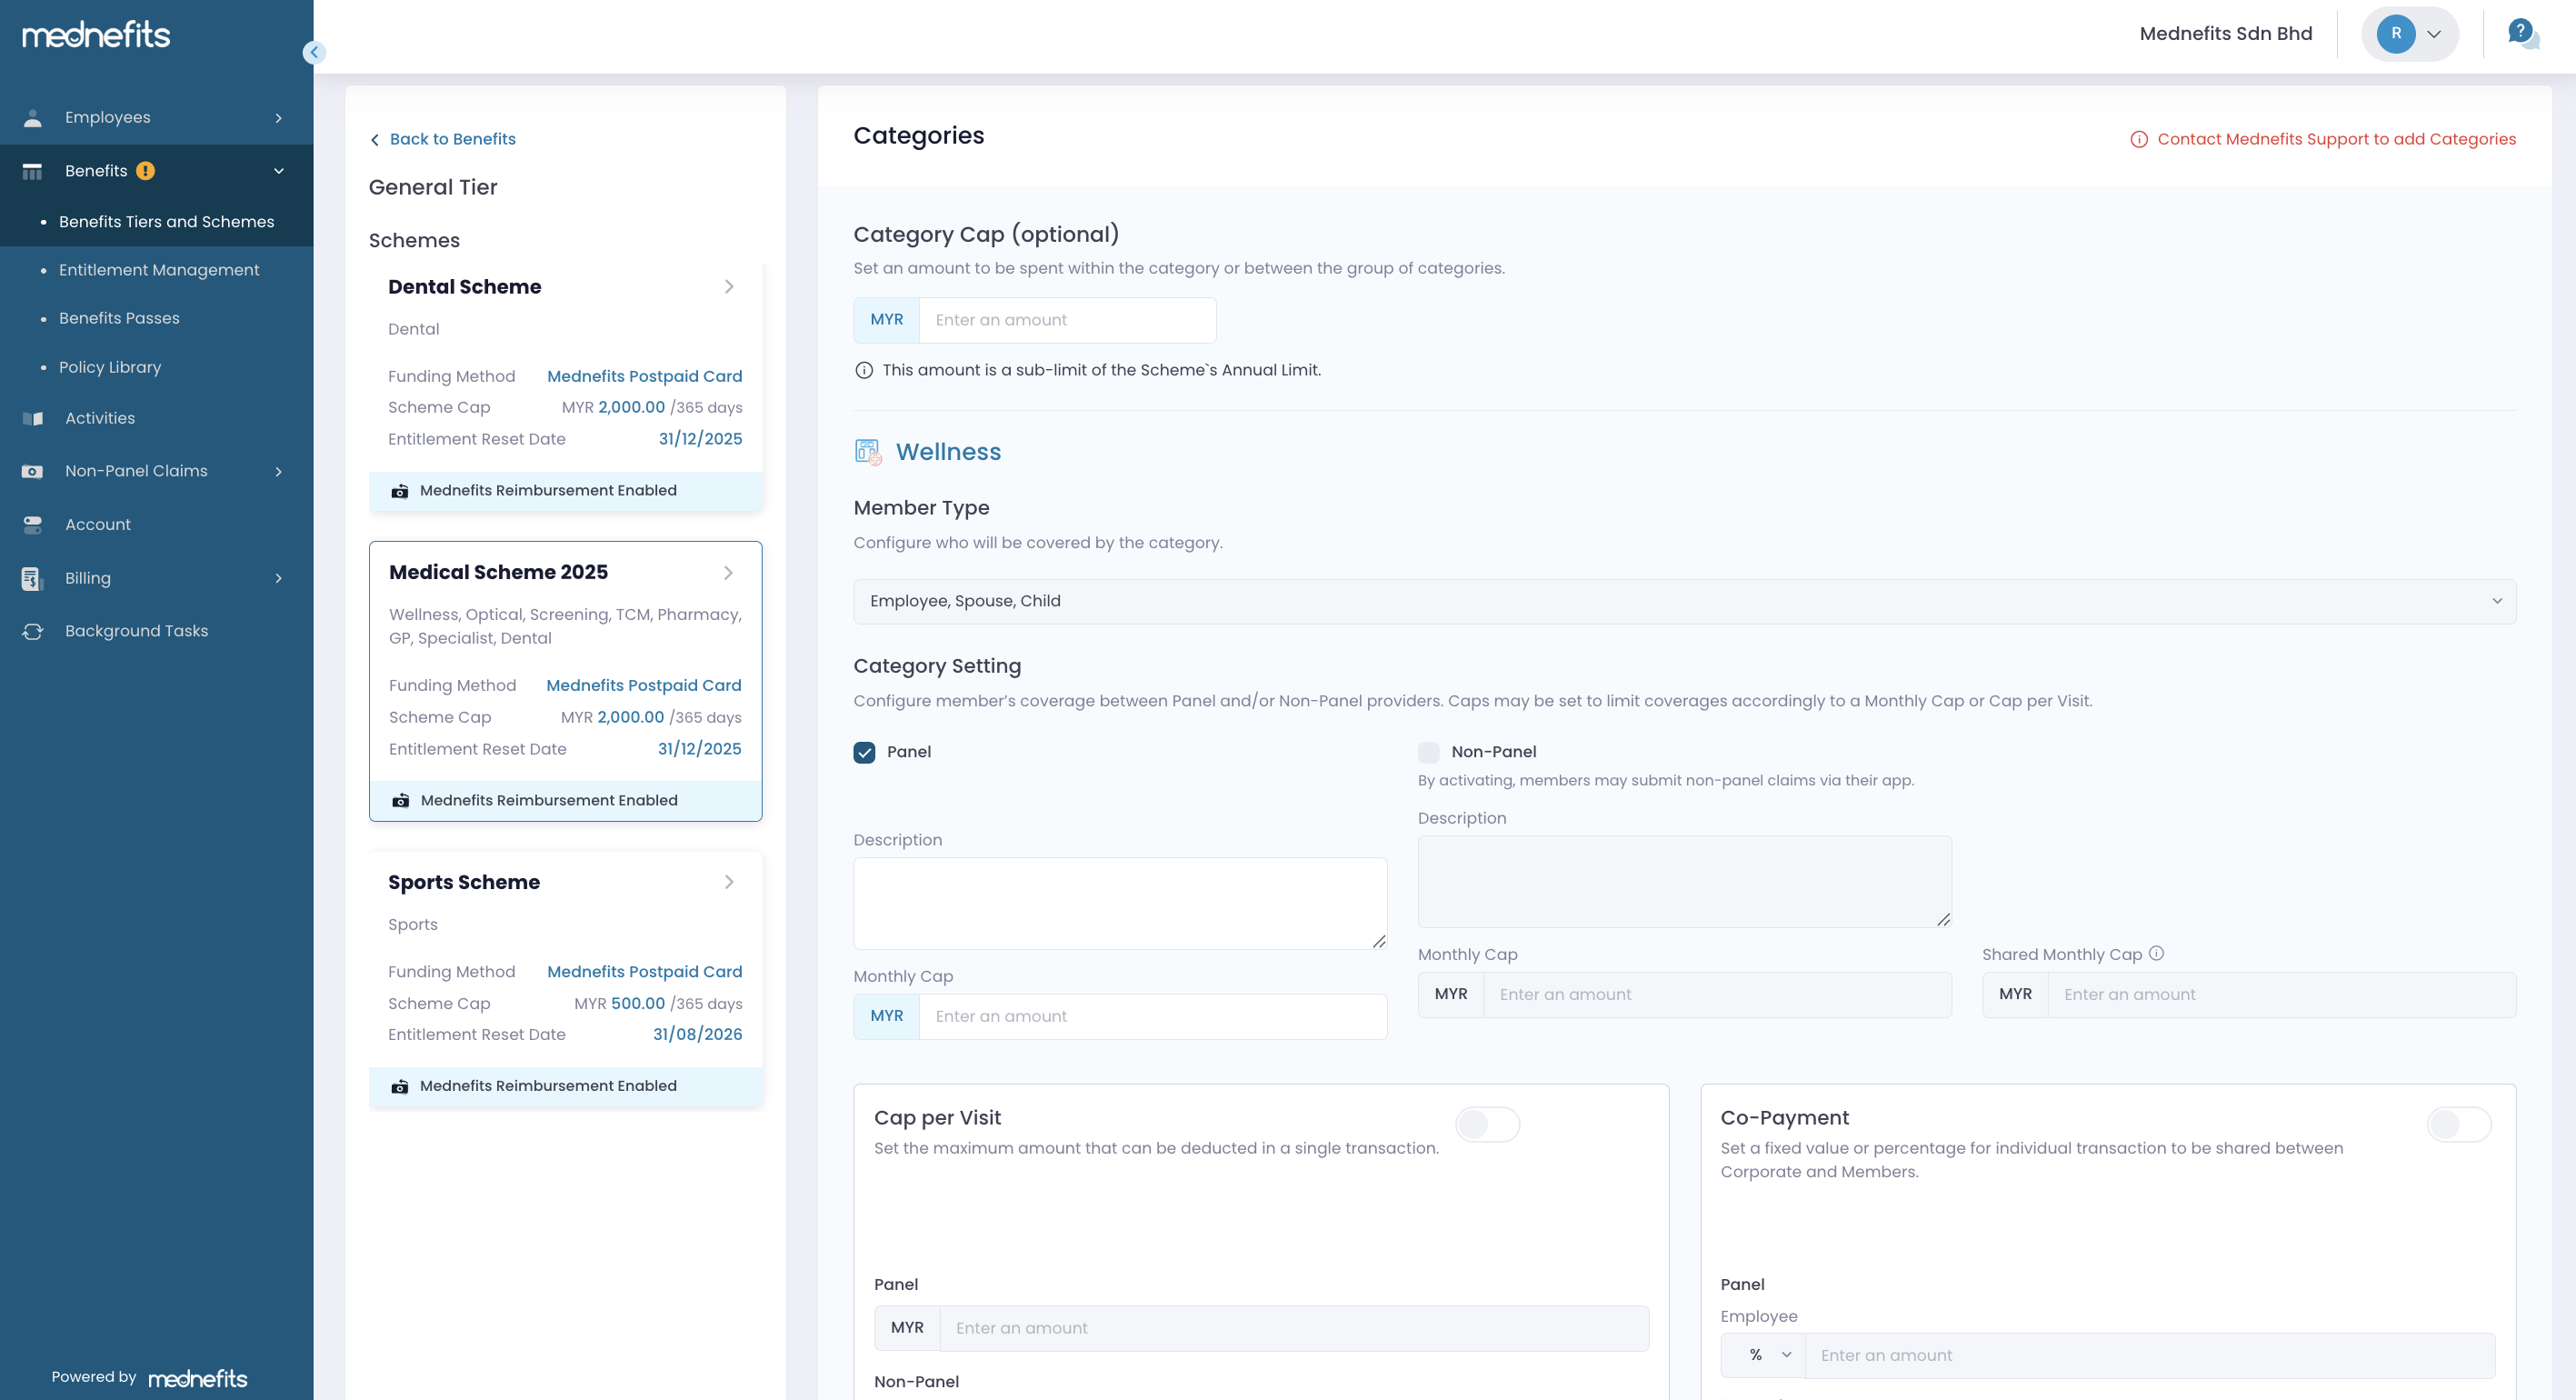Open the Co-Payment percent unit dropdown
The width and height of the screenshot is (2576, 1400).
(x=1762, y=1355)
